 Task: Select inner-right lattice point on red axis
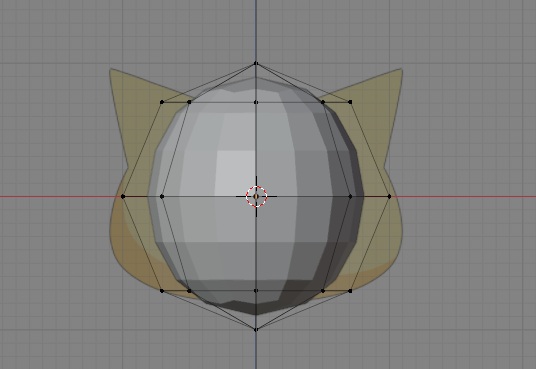click(x=350, y=196)
